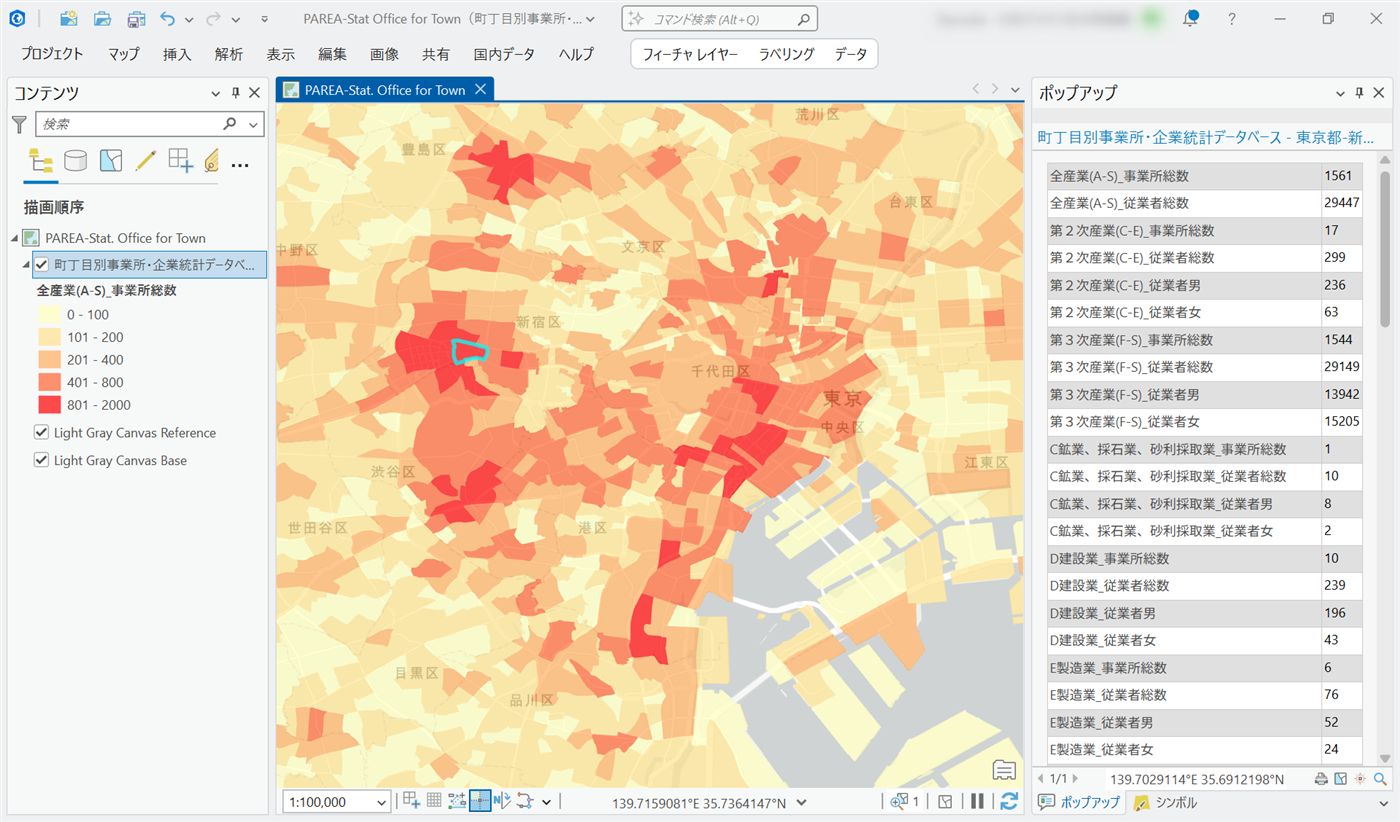Uncheck the Light Gray Canvas Reference layer
Screen dimensions: 1400x822
[41, 433]
